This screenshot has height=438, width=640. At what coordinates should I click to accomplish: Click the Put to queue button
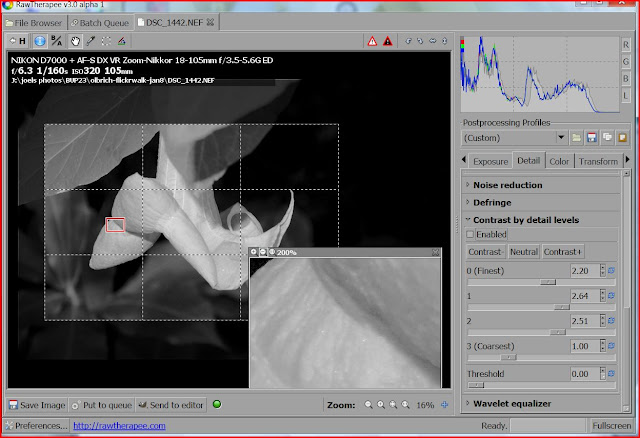[x=102, y=405]
